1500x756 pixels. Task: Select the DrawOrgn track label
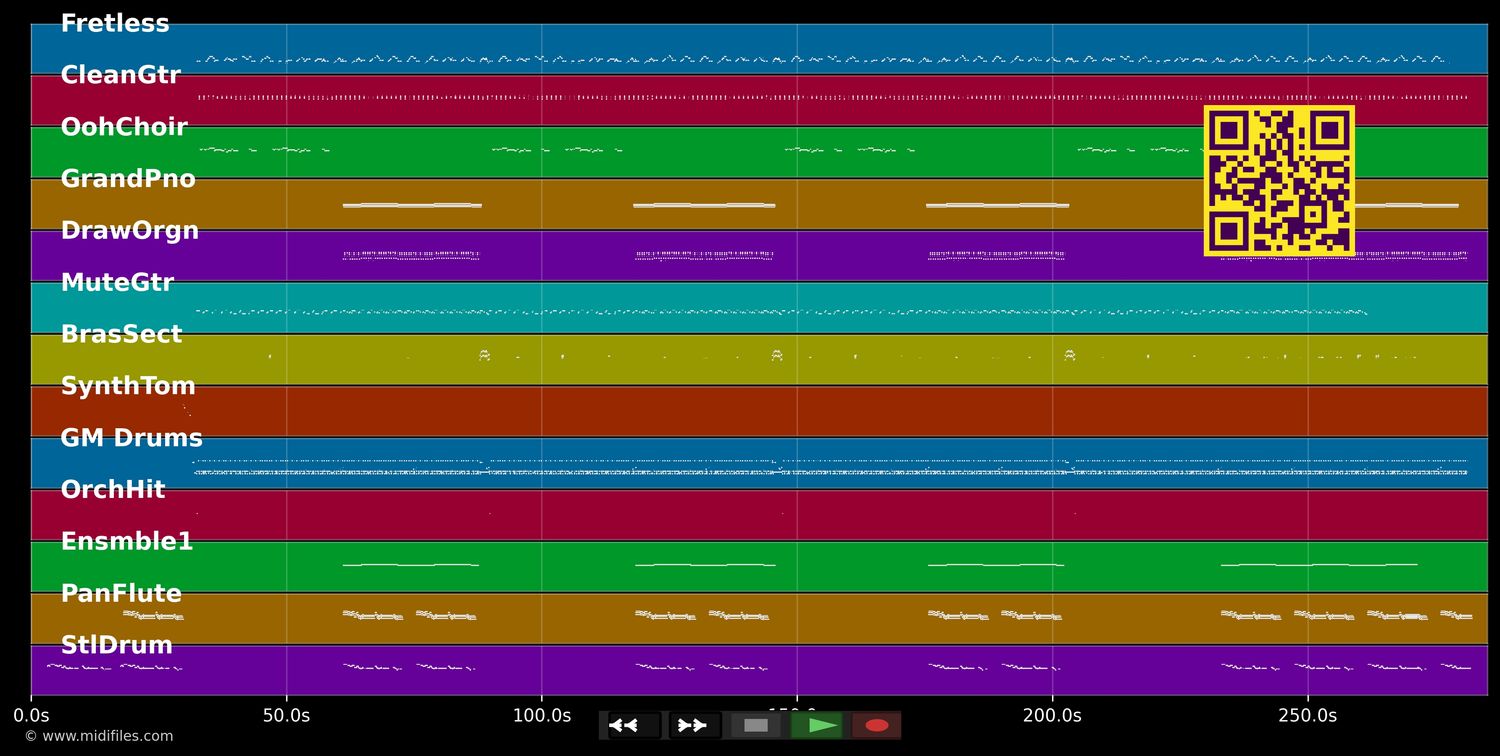[130, 231]
